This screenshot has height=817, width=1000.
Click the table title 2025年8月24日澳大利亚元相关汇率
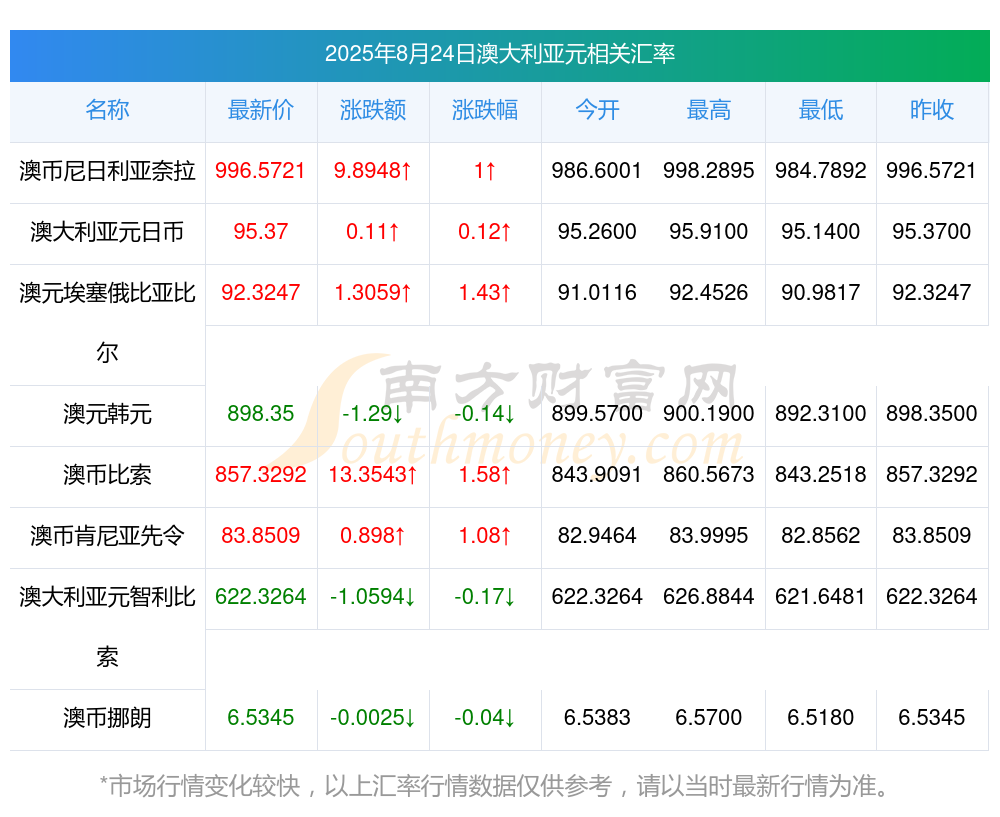tap(500, 54)
